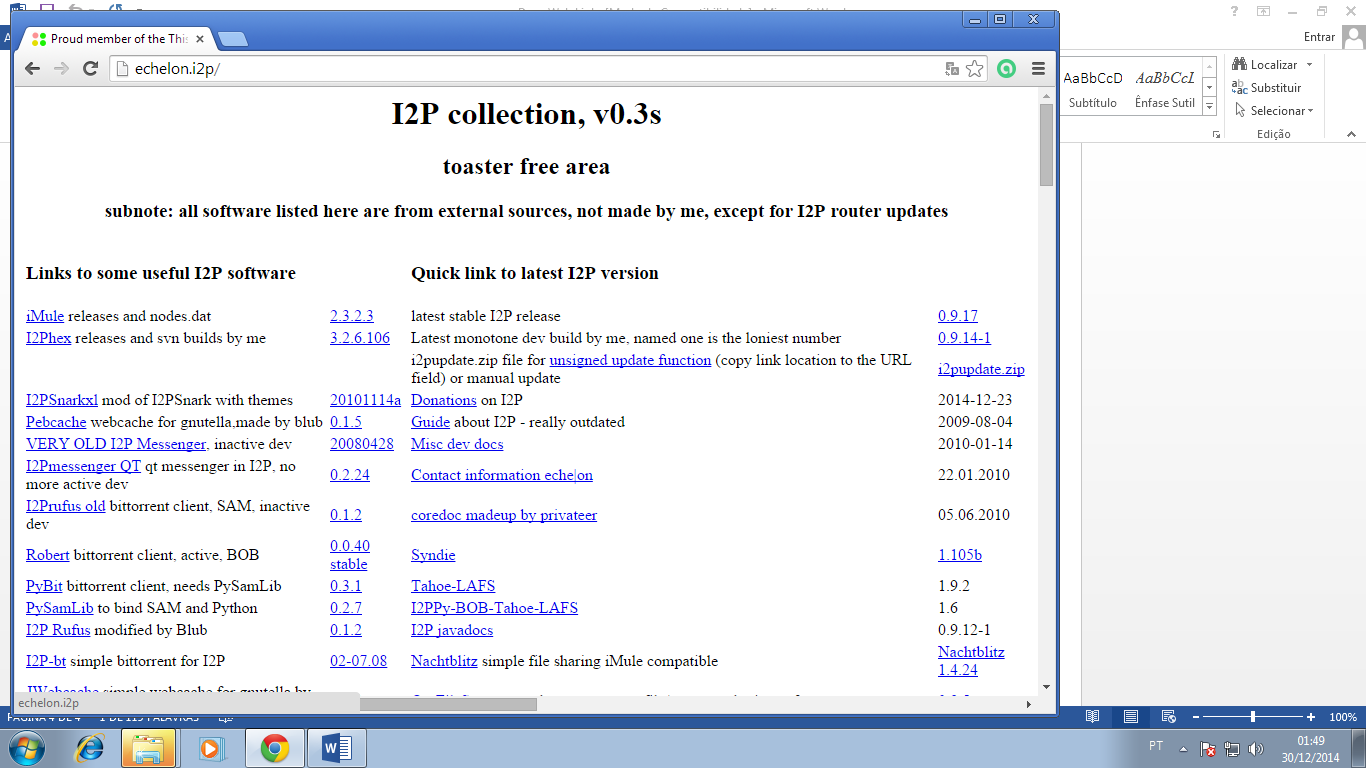Open Word help question mark icon
The image size is (1366, 768).
click(1235, 11)
